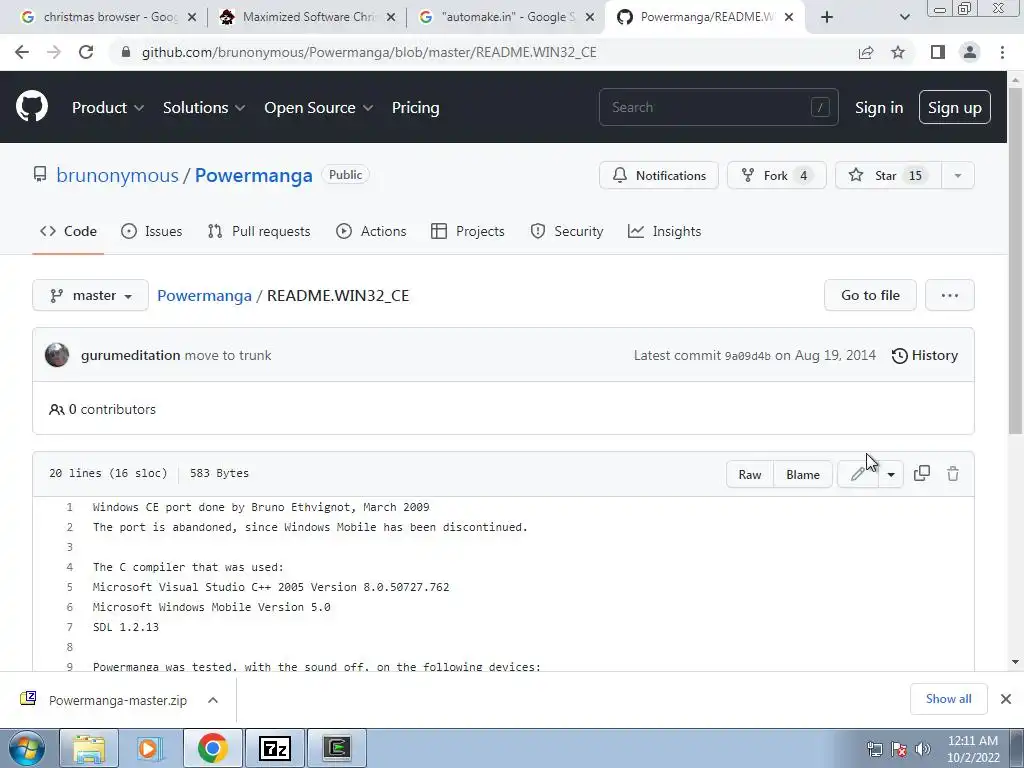1024x768 pixels.
Task: Go back using browser back arrow
Action: pos(22,52)
